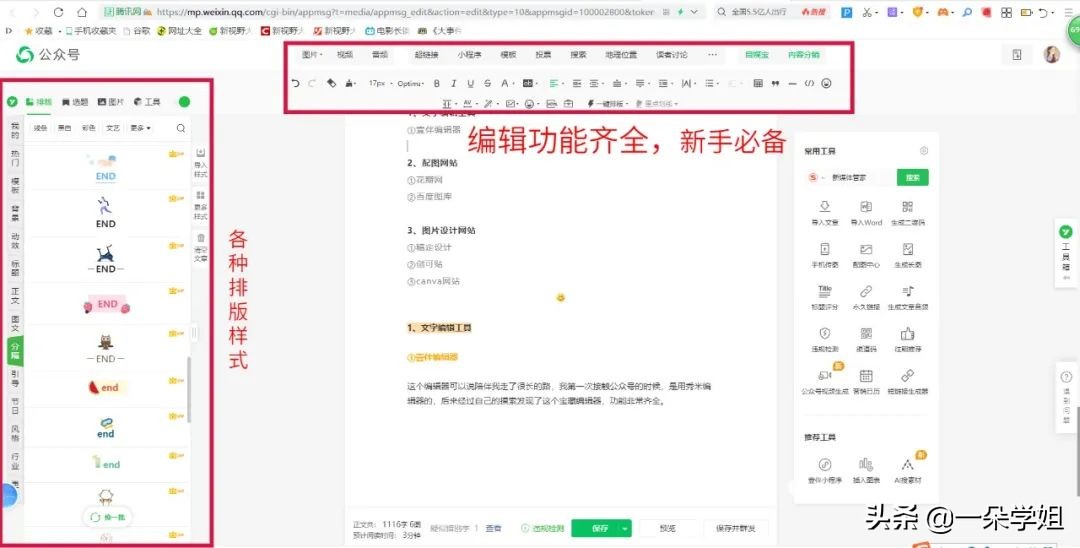This screenshot has height=548, width=1080.
Task: Click the code block icon
Action: (809, 83)
